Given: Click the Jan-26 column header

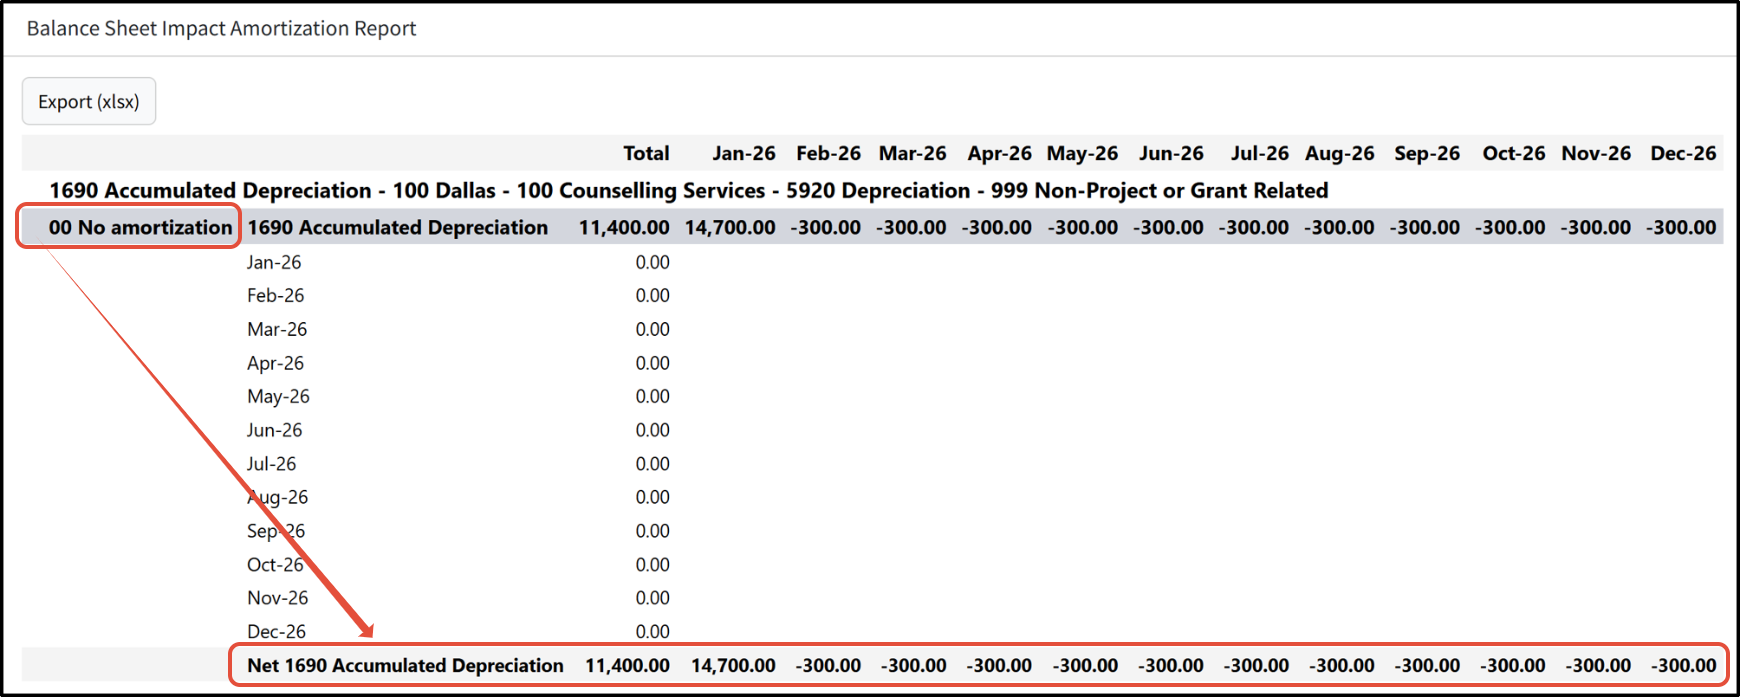Looking at the screenshot, I should coord(744,153).
